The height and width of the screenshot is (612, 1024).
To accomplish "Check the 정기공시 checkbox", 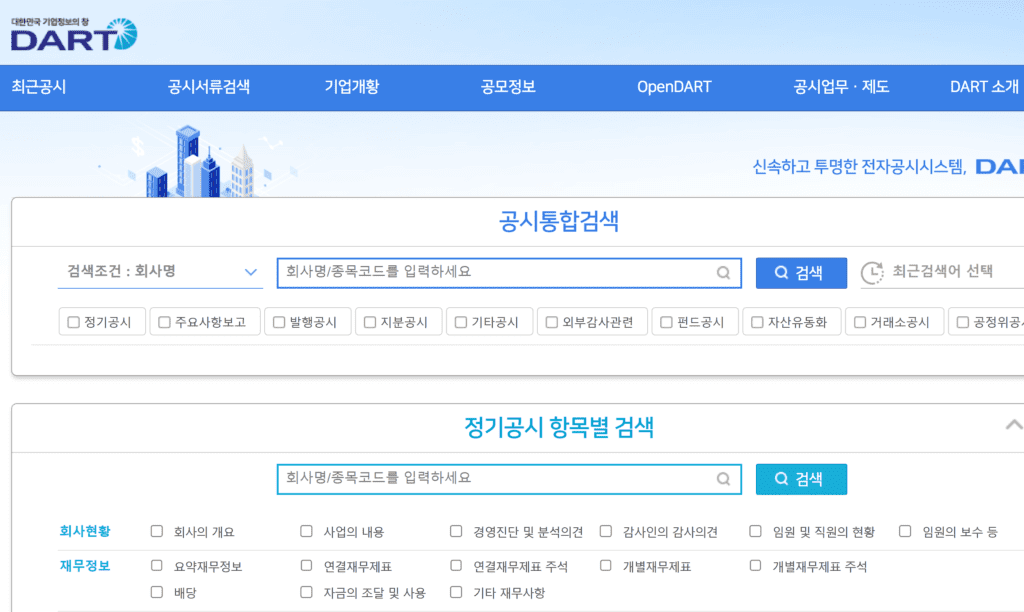I will (72, 321).
